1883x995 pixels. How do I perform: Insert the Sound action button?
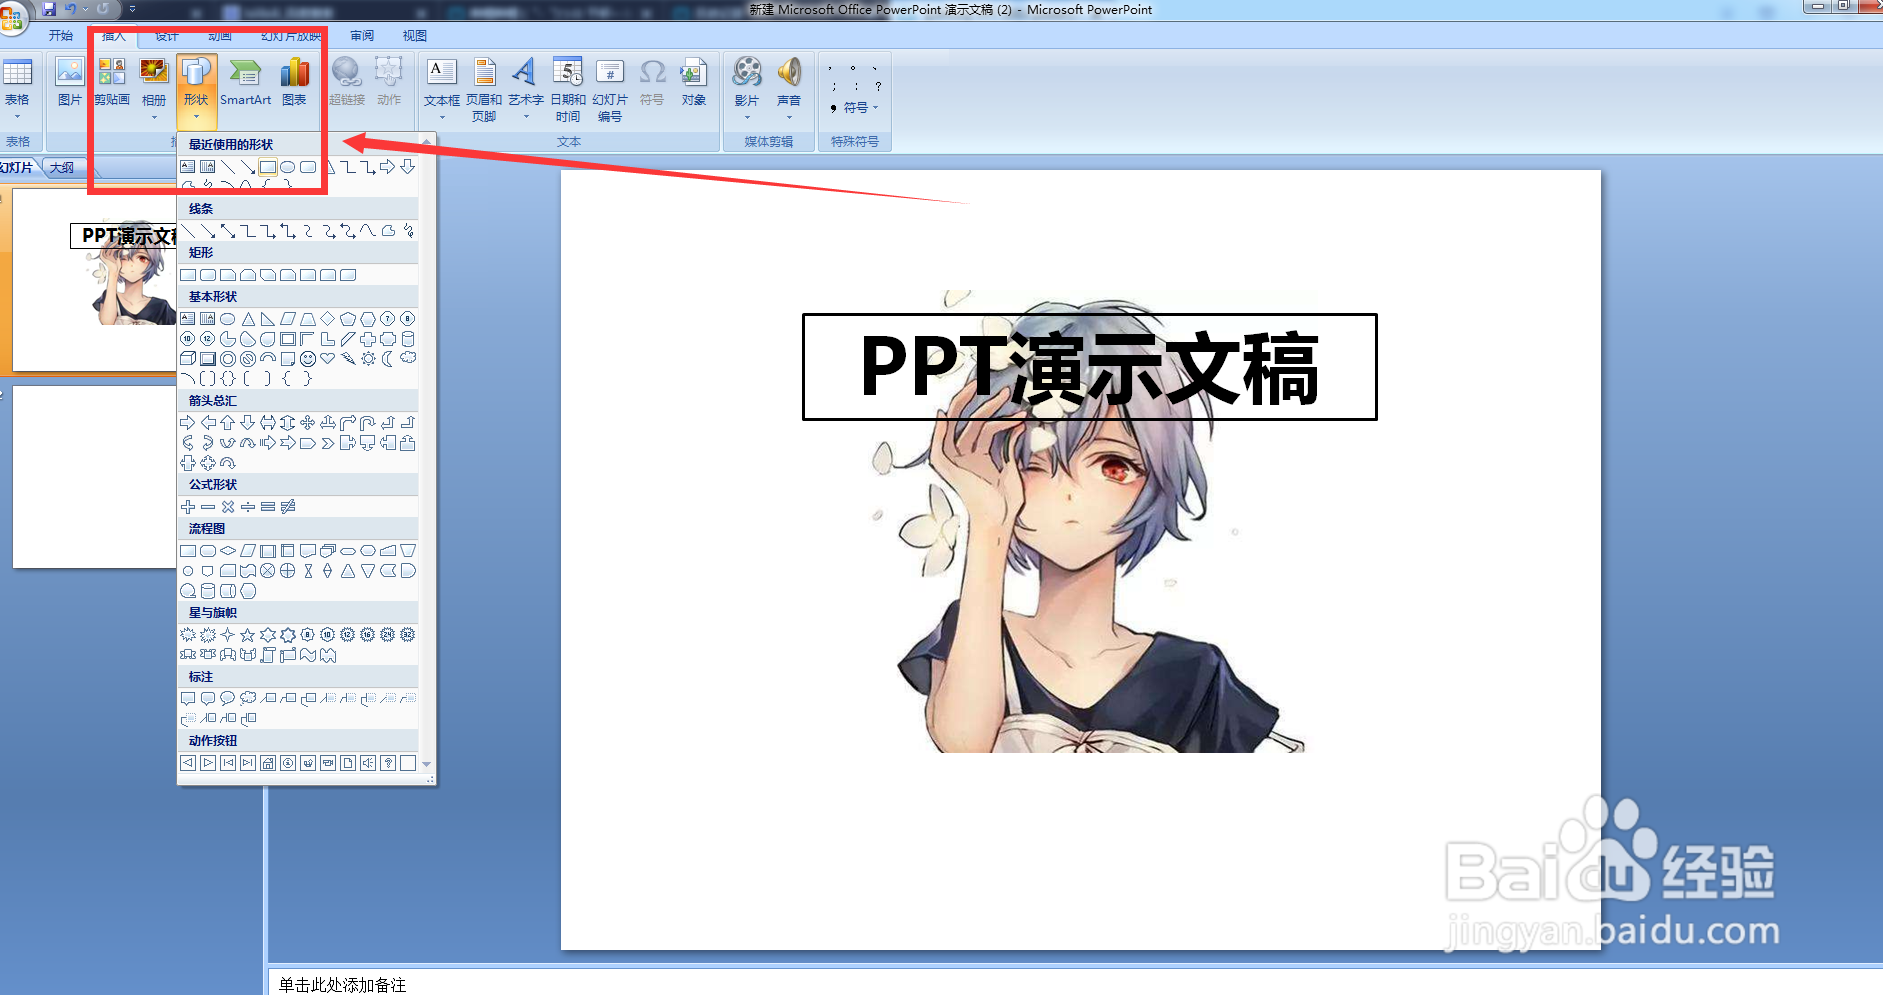(x=368, y=763)
